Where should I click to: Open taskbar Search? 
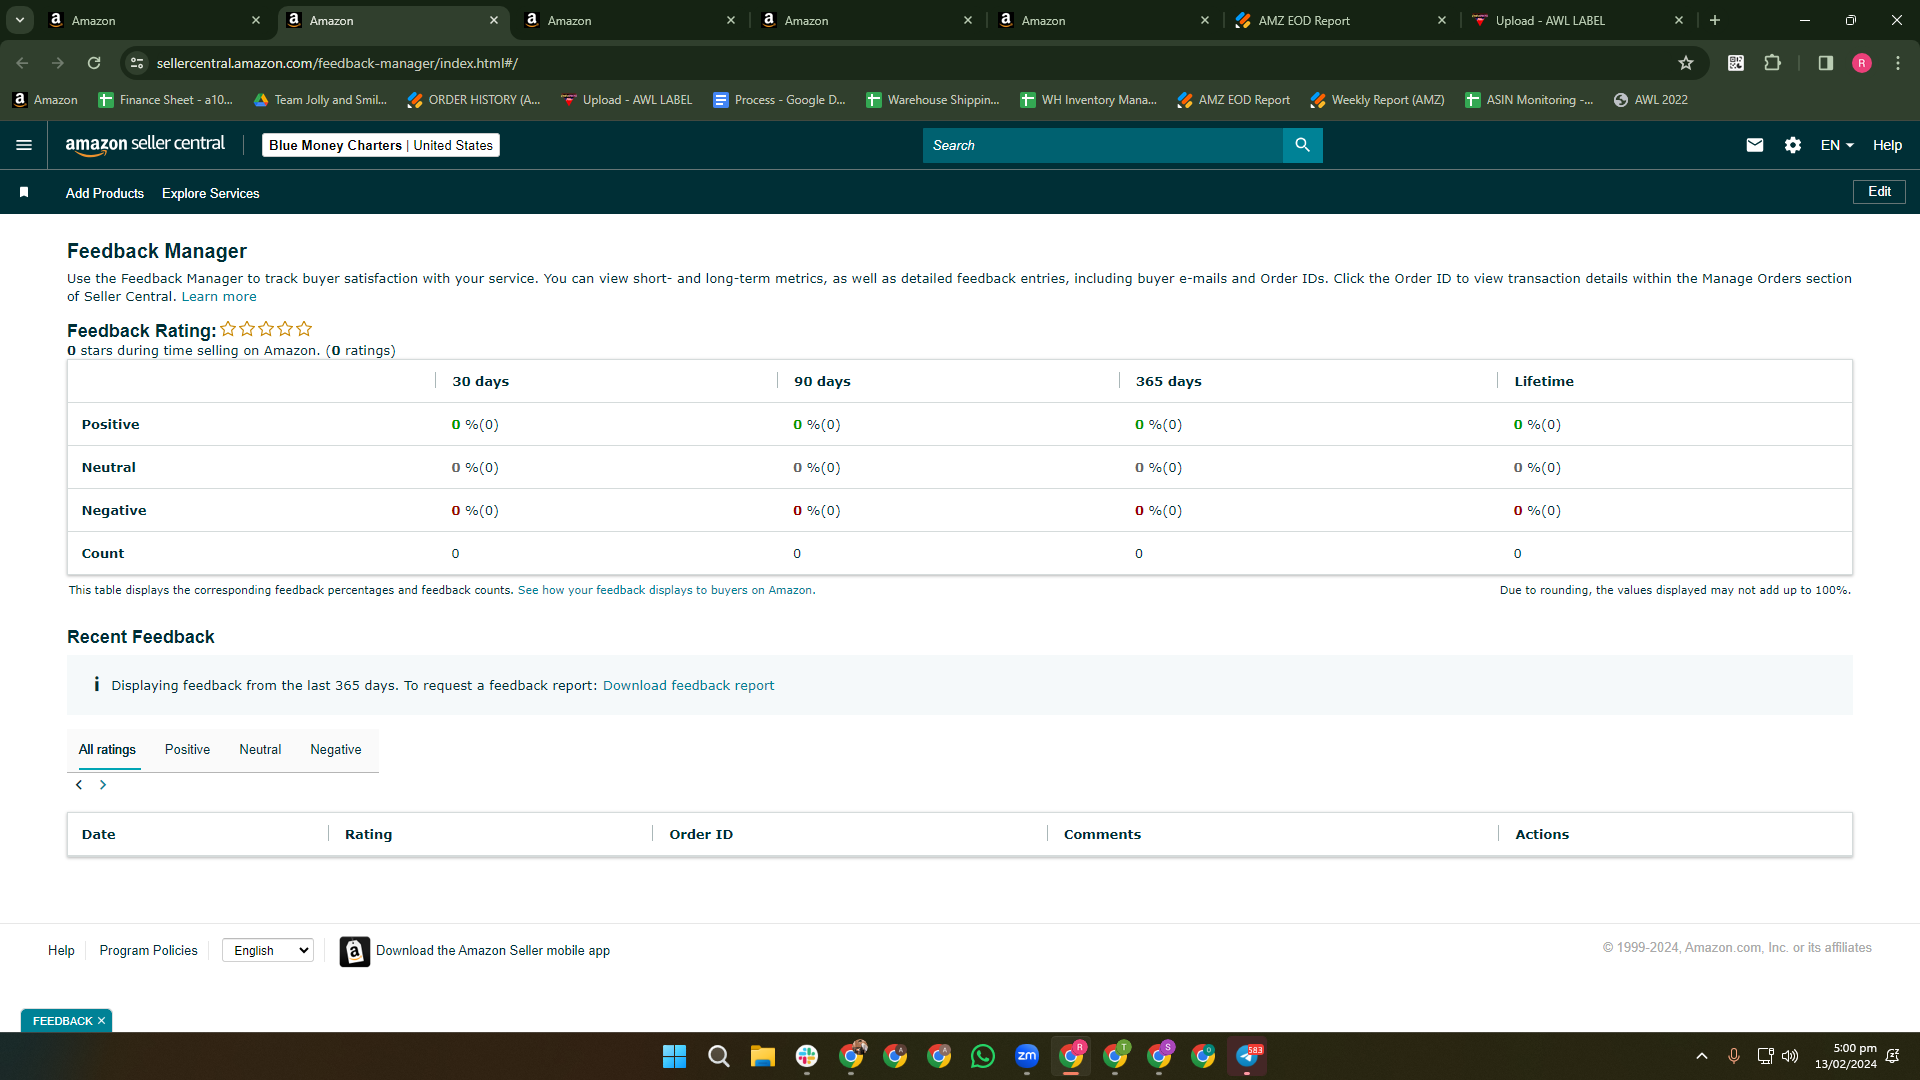tap(718, 1056)
